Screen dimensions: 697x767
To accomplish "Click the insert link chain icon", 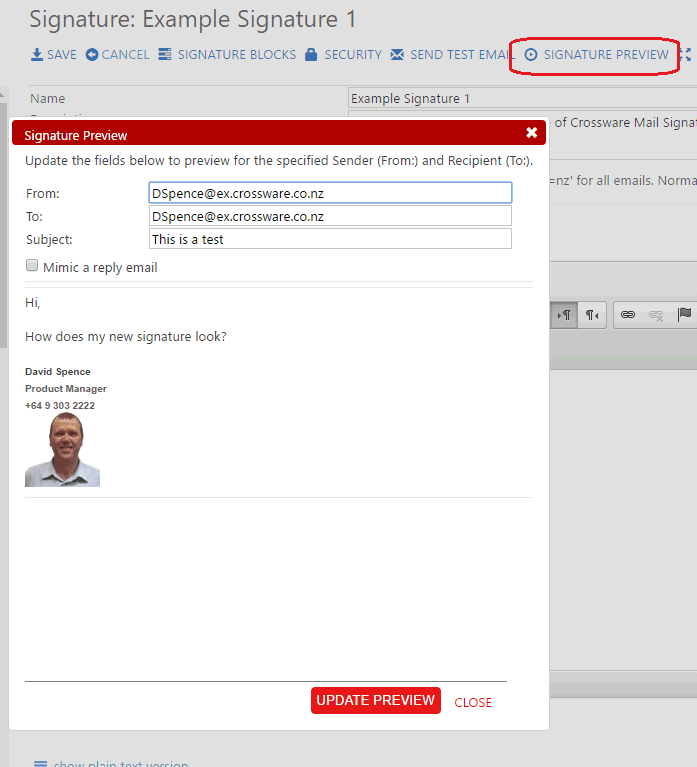I will click(x=628, y=315).
